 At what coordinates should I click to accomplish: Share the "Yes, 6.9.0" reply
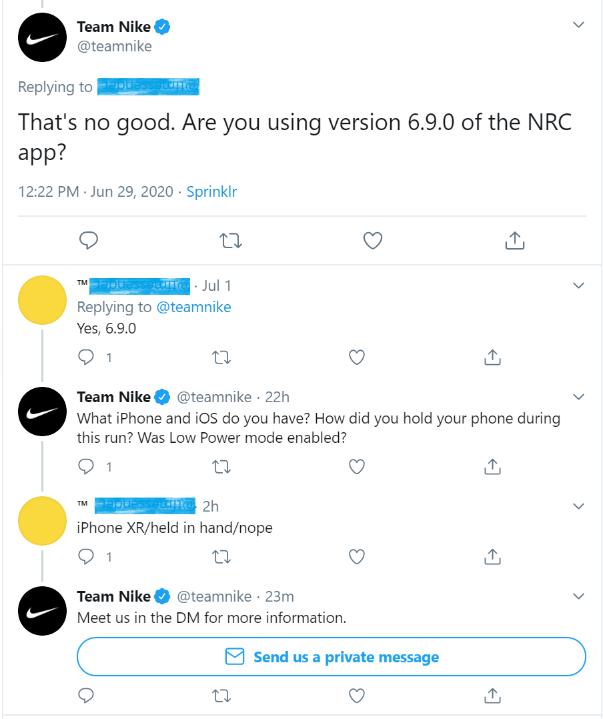492,356
